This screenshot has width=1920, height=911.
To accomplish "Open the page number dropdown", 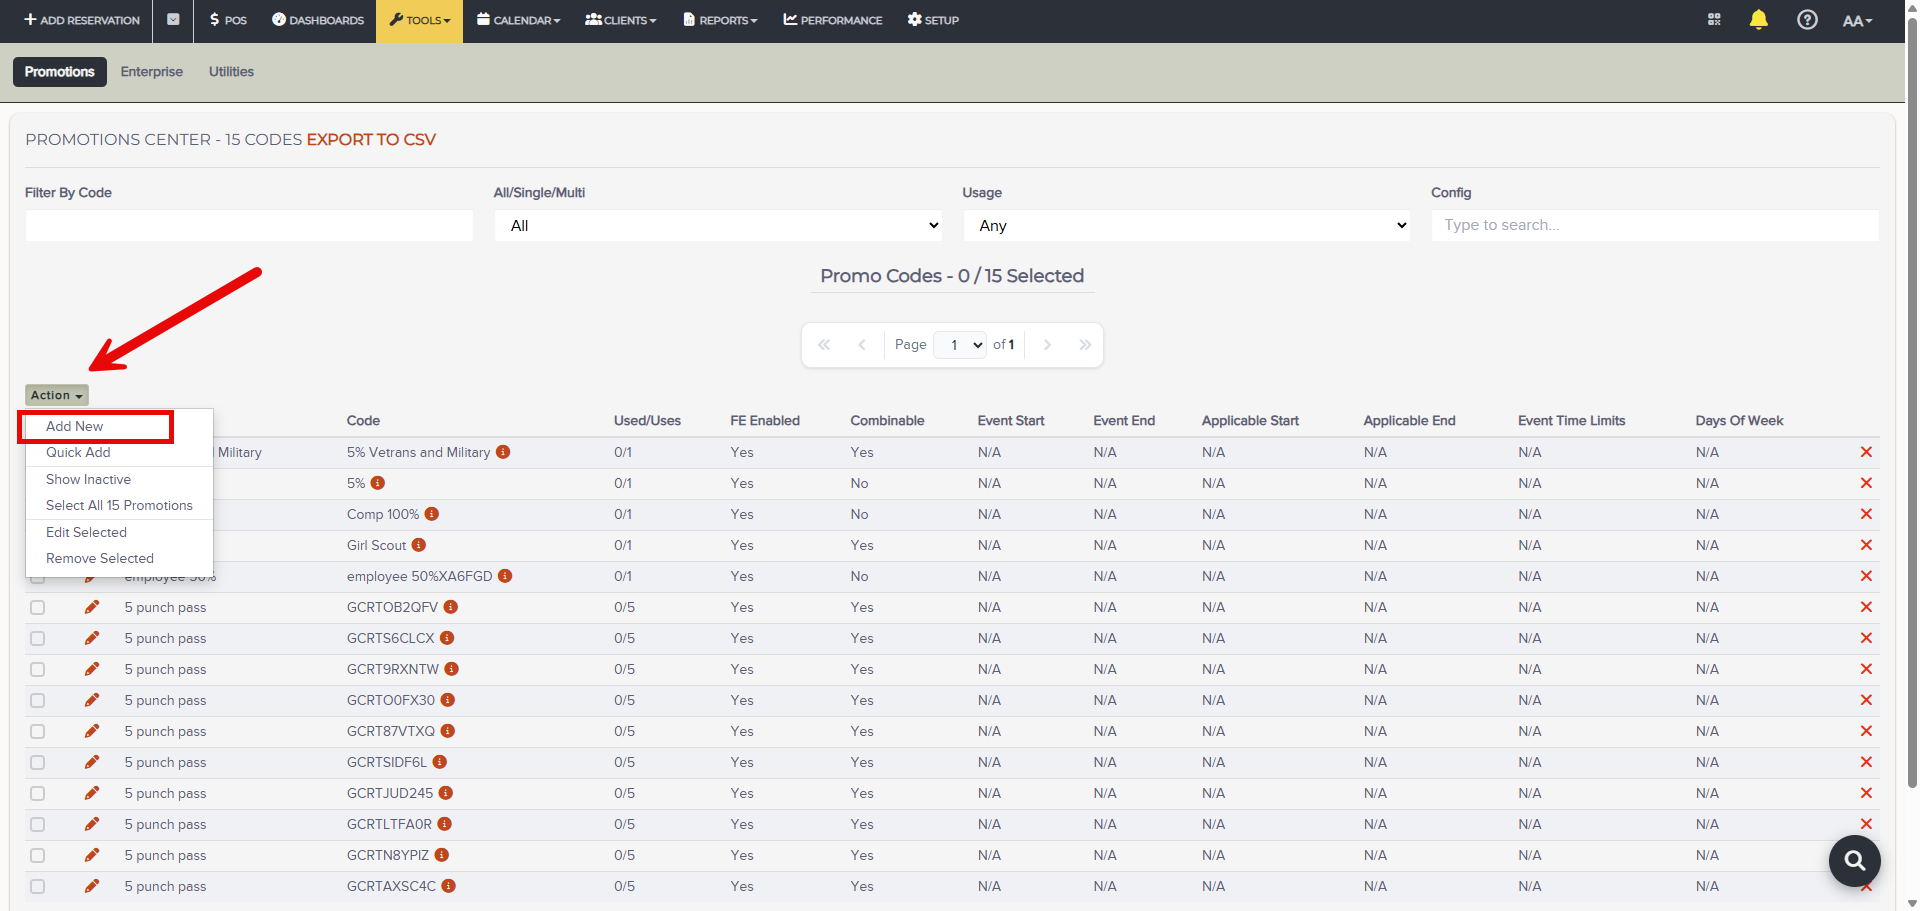I will [x=960, y=345].
